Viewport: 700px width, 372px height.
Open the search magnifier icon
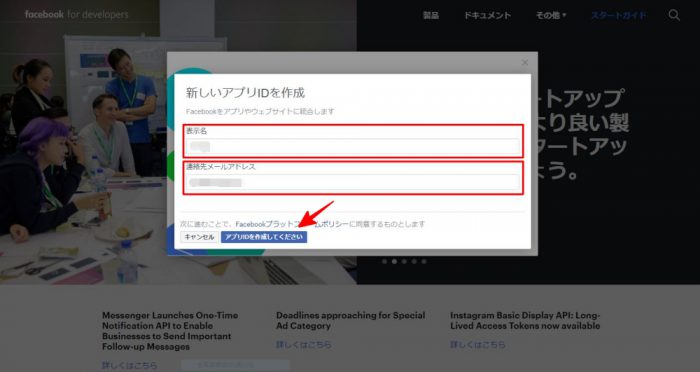674,15
